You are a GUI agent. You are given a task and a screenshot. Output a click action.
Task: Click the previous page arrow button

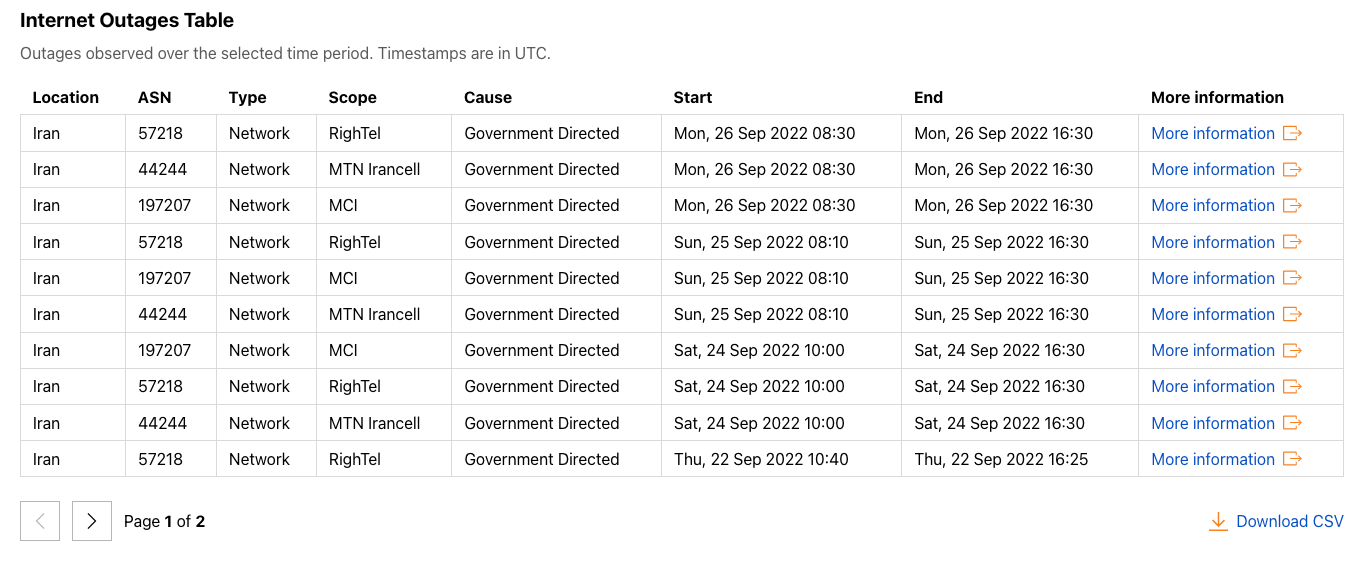[x=40, y=521]
